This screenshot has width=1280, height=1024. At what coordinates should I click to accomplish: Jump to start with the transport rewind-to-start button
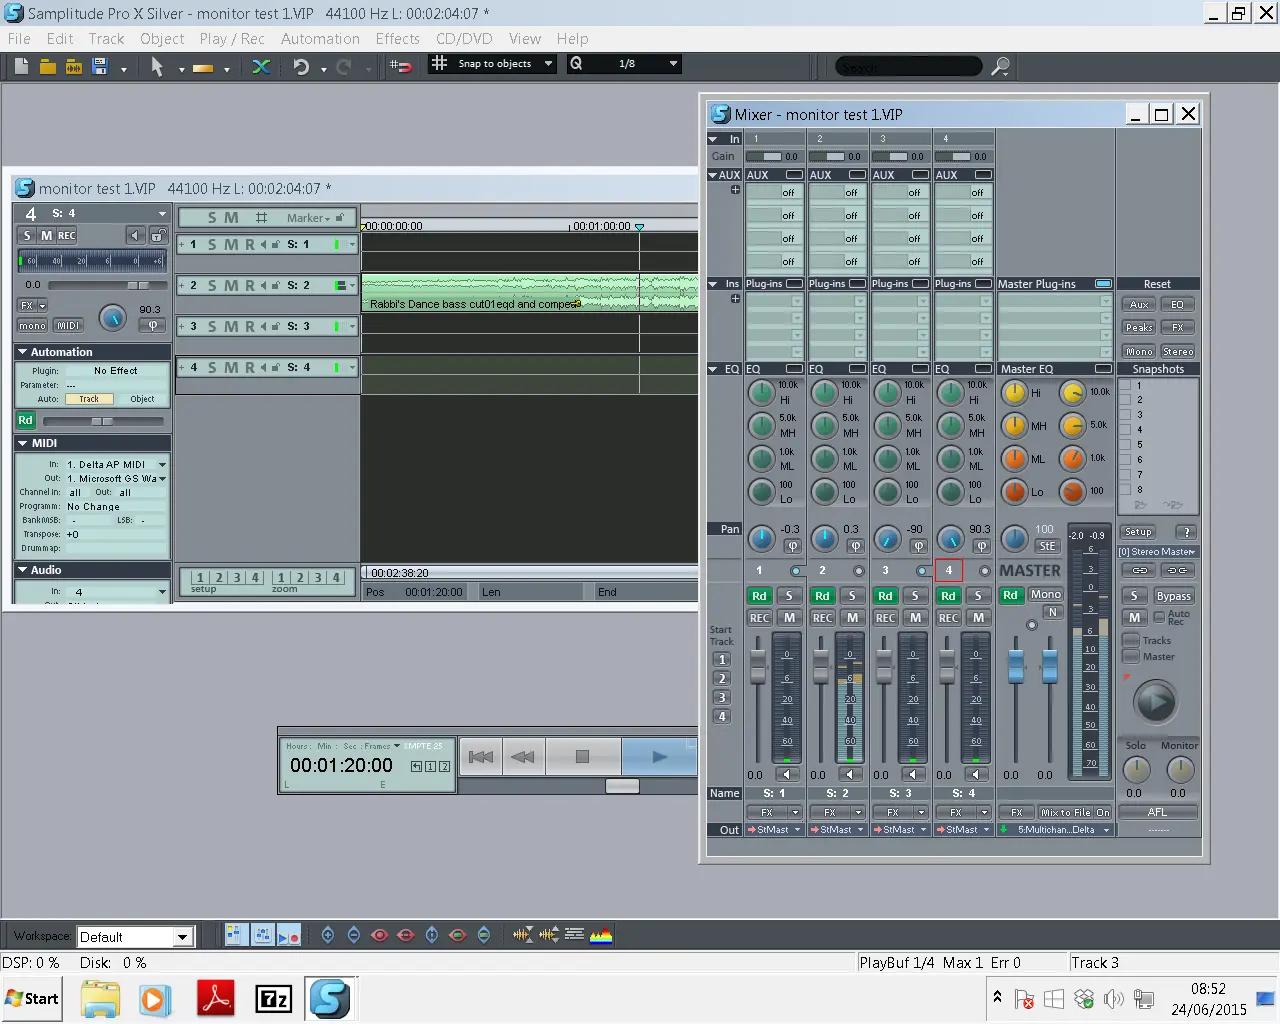(481, 757)
